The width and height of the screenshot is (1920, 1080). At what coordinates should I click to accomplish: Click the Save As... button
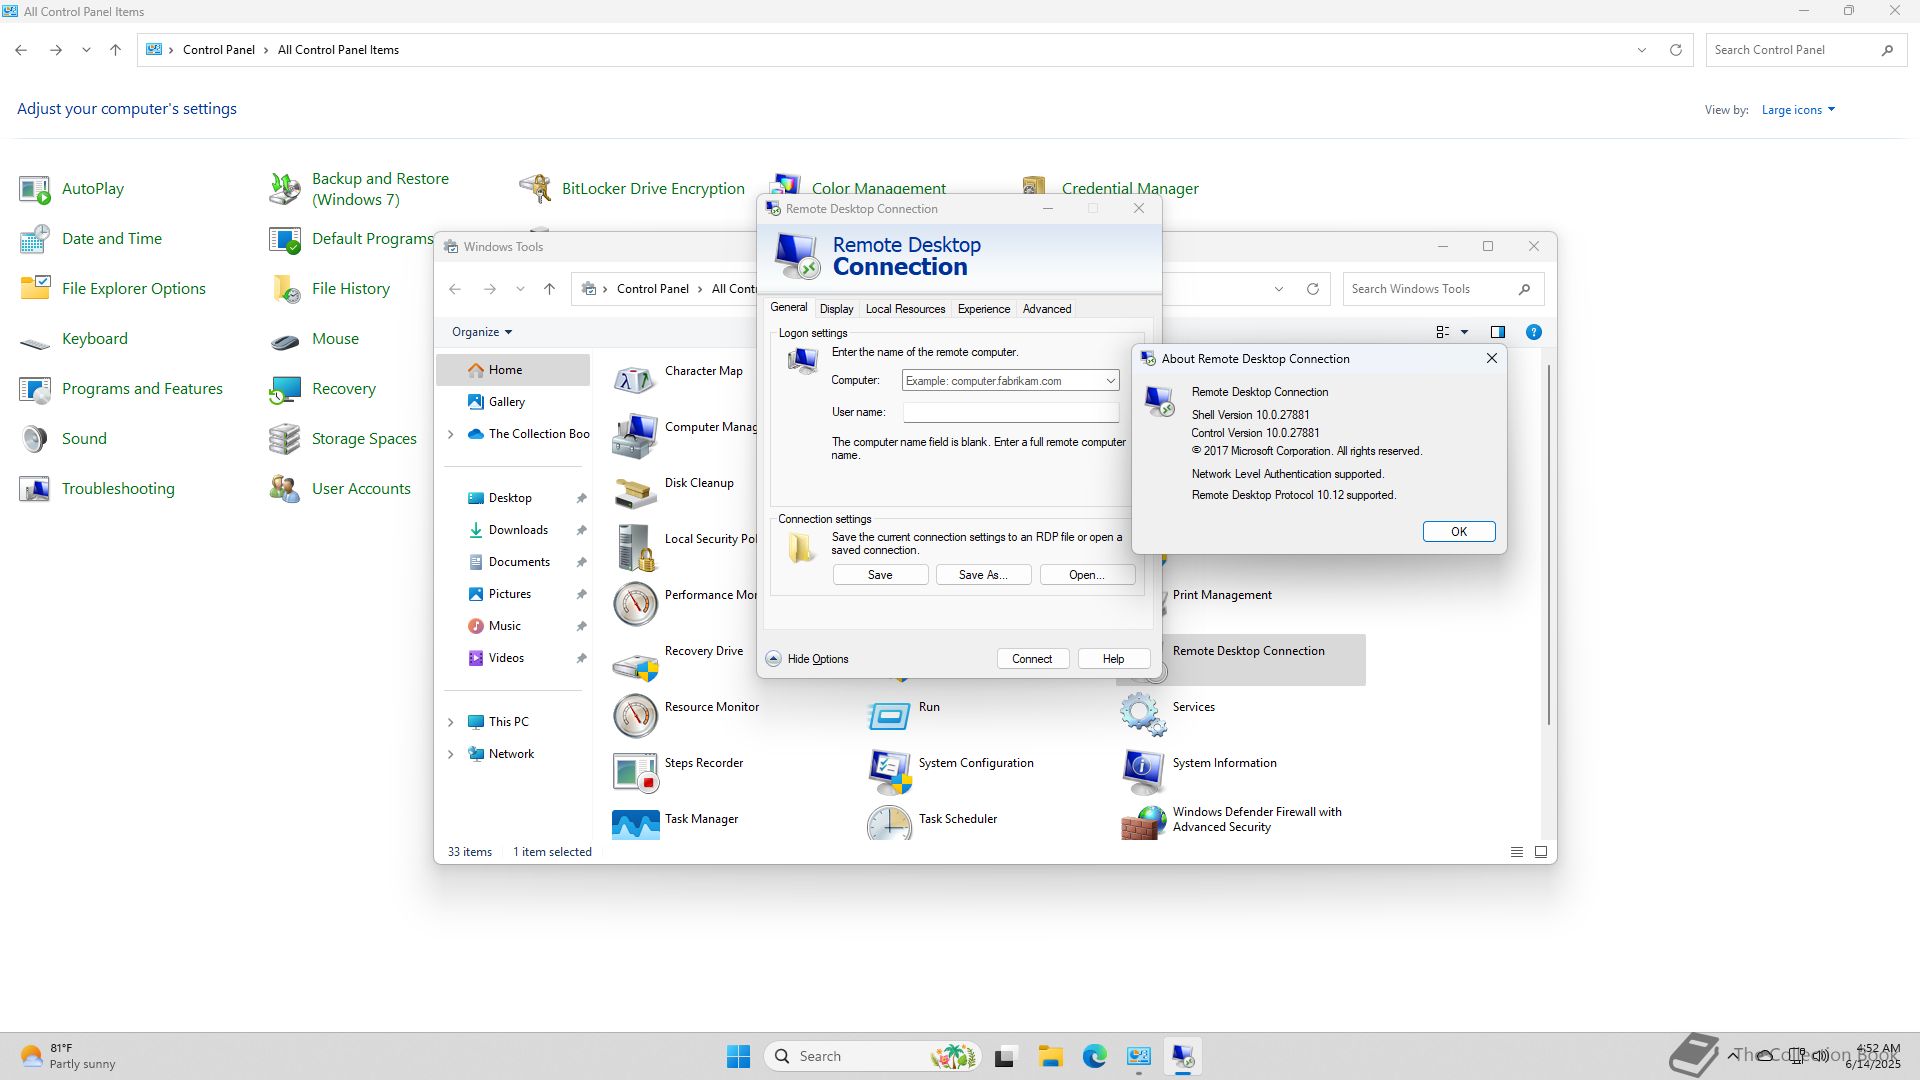[x=982, y=575]
